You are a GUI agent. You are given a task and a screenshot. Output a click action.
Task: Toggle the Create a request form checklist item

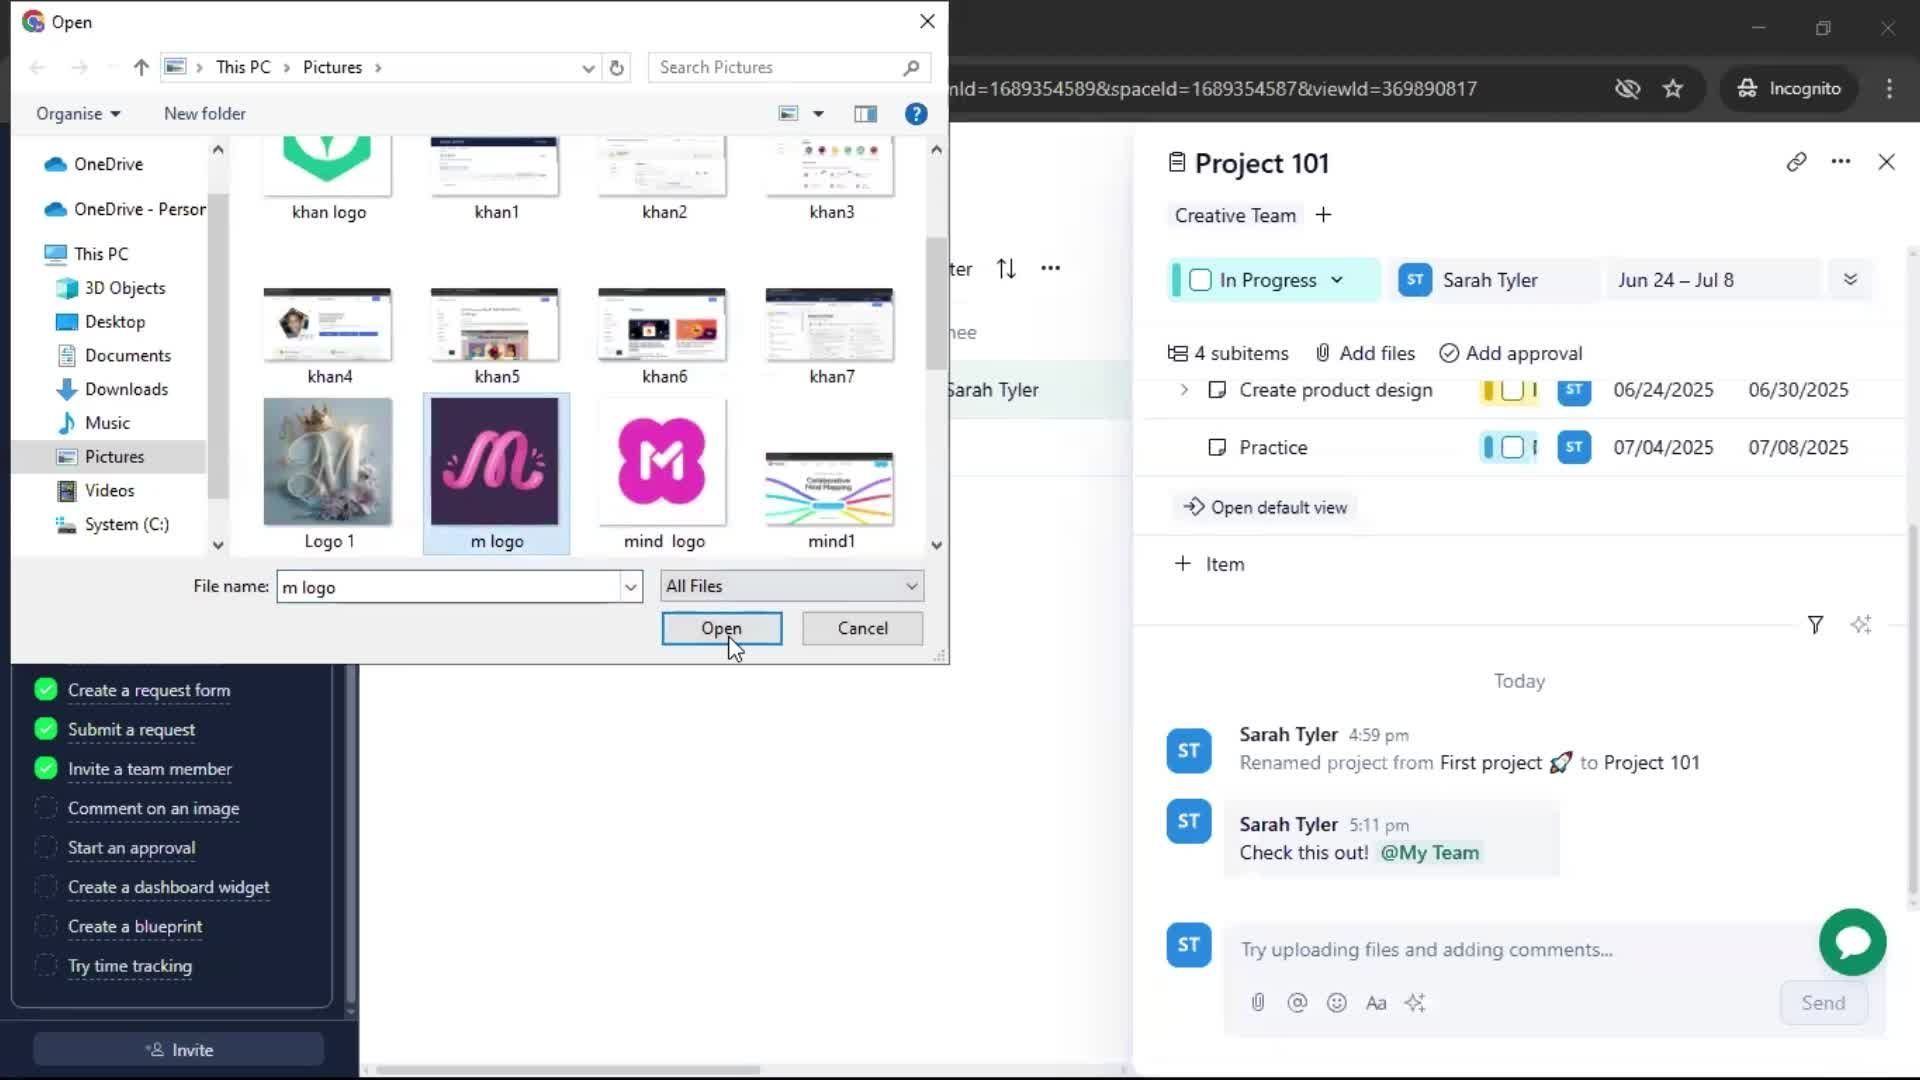pos(45,690)
